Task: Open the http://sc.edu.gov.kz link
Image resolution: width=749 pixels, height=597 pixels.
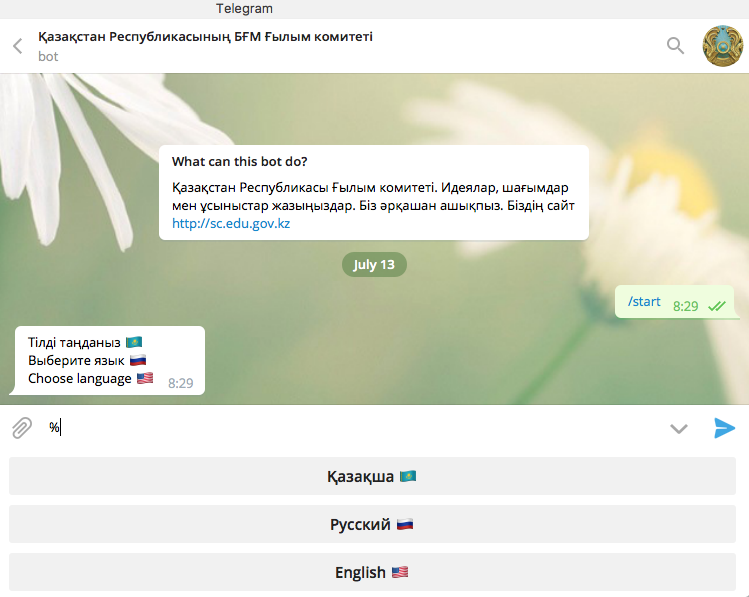Action: pos(231,224)
